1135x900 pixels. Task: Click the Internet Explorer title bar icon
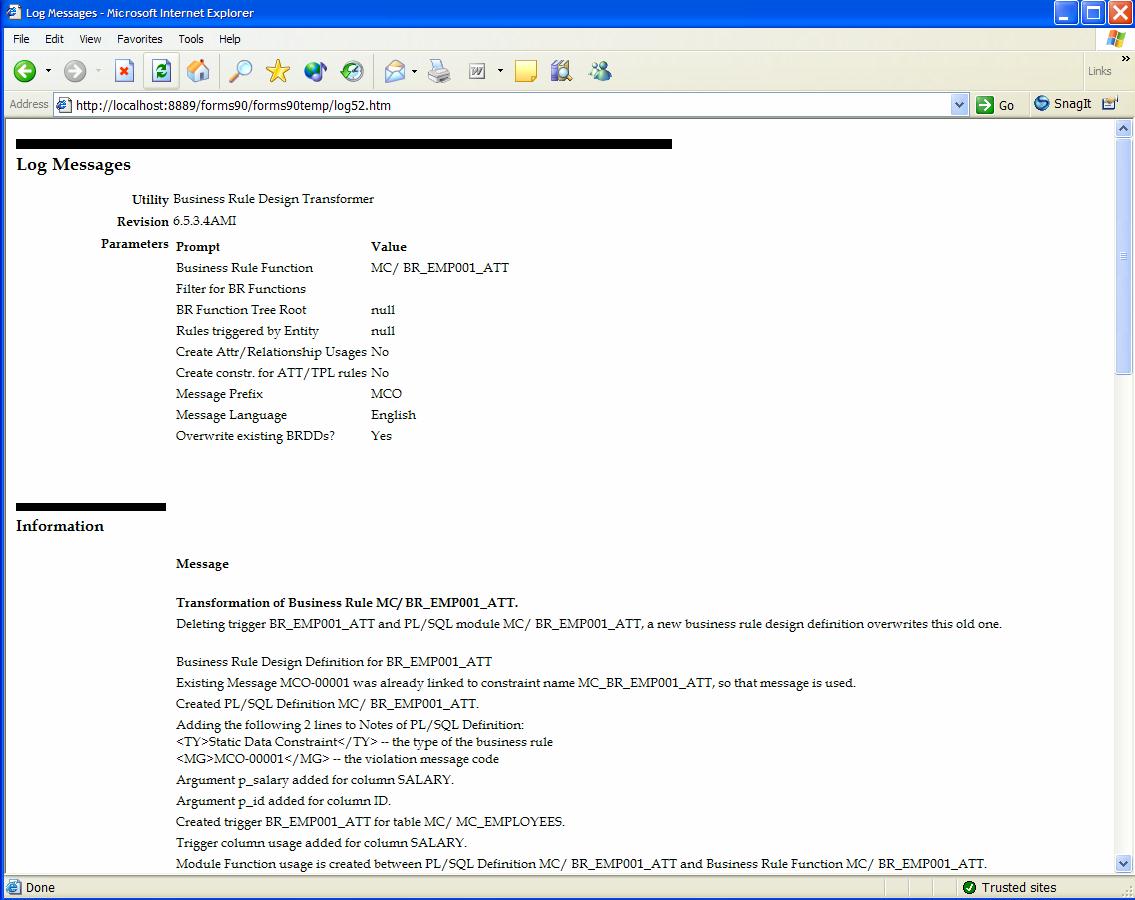point(14,12)
